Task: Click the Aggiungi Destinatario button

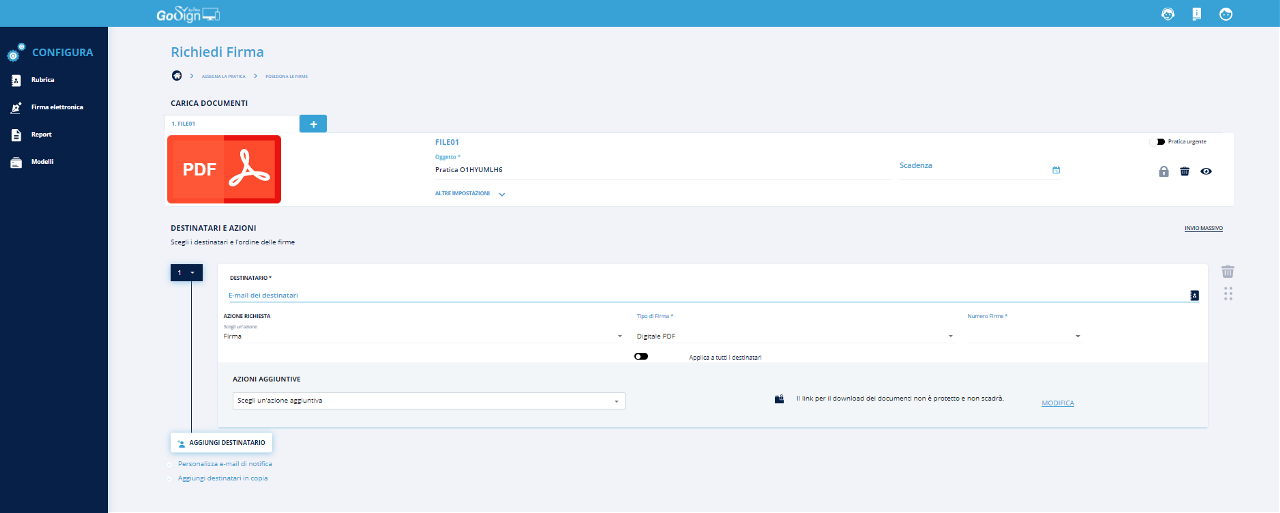Action: (220, 442)
